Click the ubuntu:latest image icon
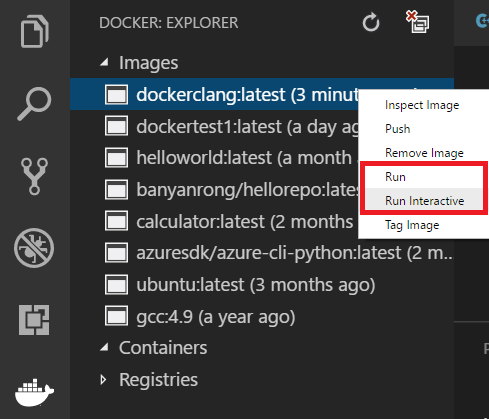 [x=116, y=285]
